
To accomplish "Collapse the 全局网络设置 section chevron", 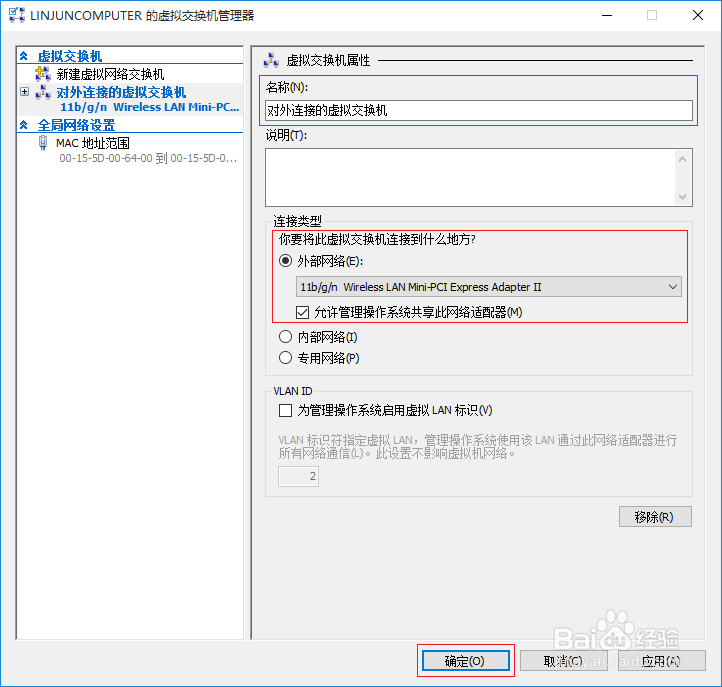I will [24, 125].
